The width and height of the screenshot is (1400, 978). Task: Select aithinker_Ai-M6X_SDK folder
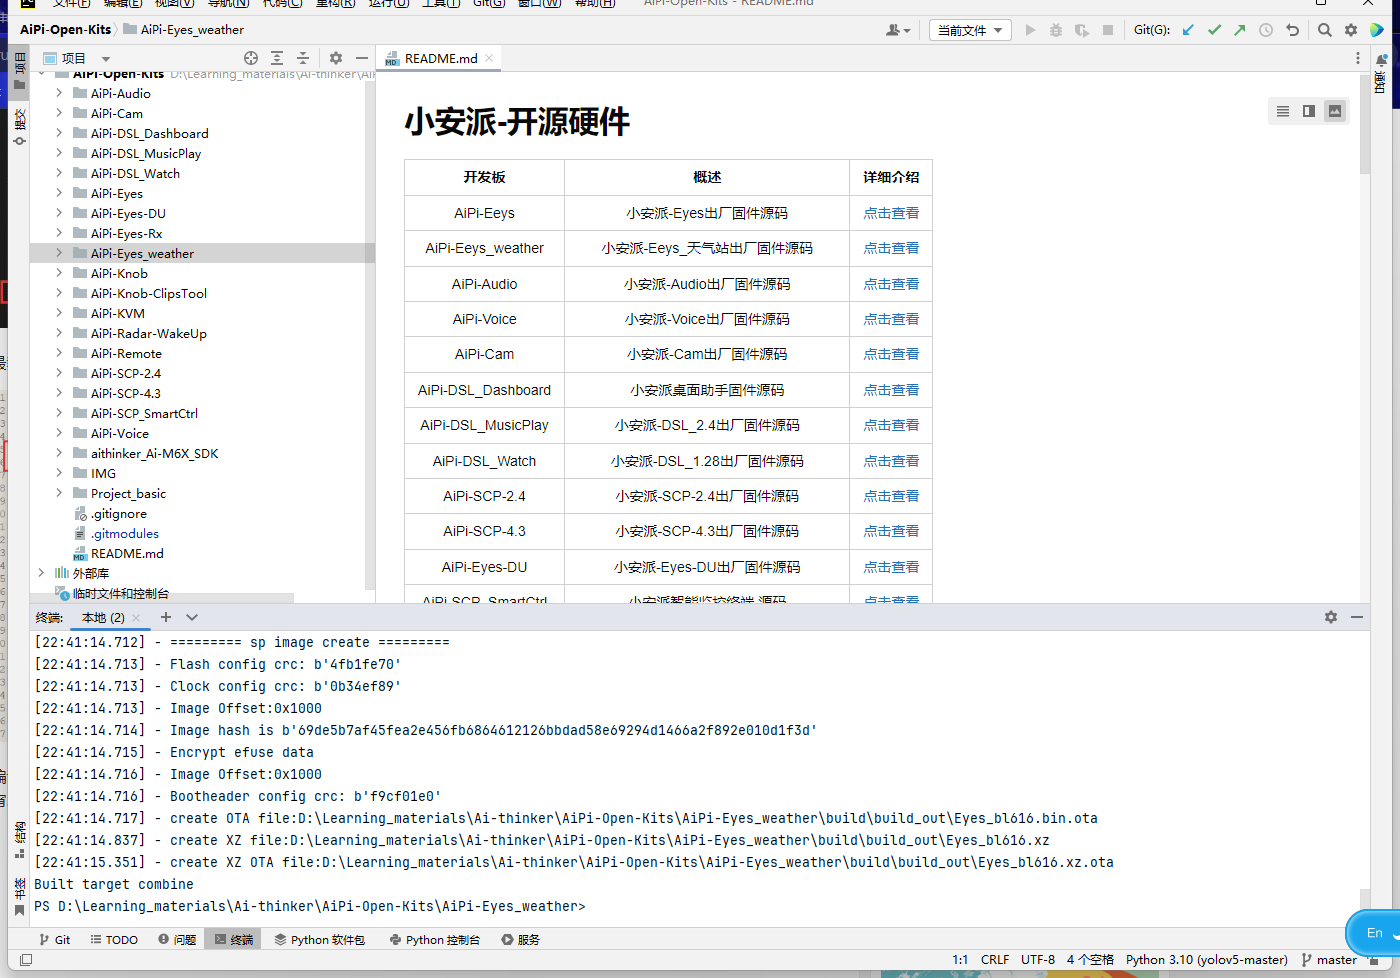point(154,453)
